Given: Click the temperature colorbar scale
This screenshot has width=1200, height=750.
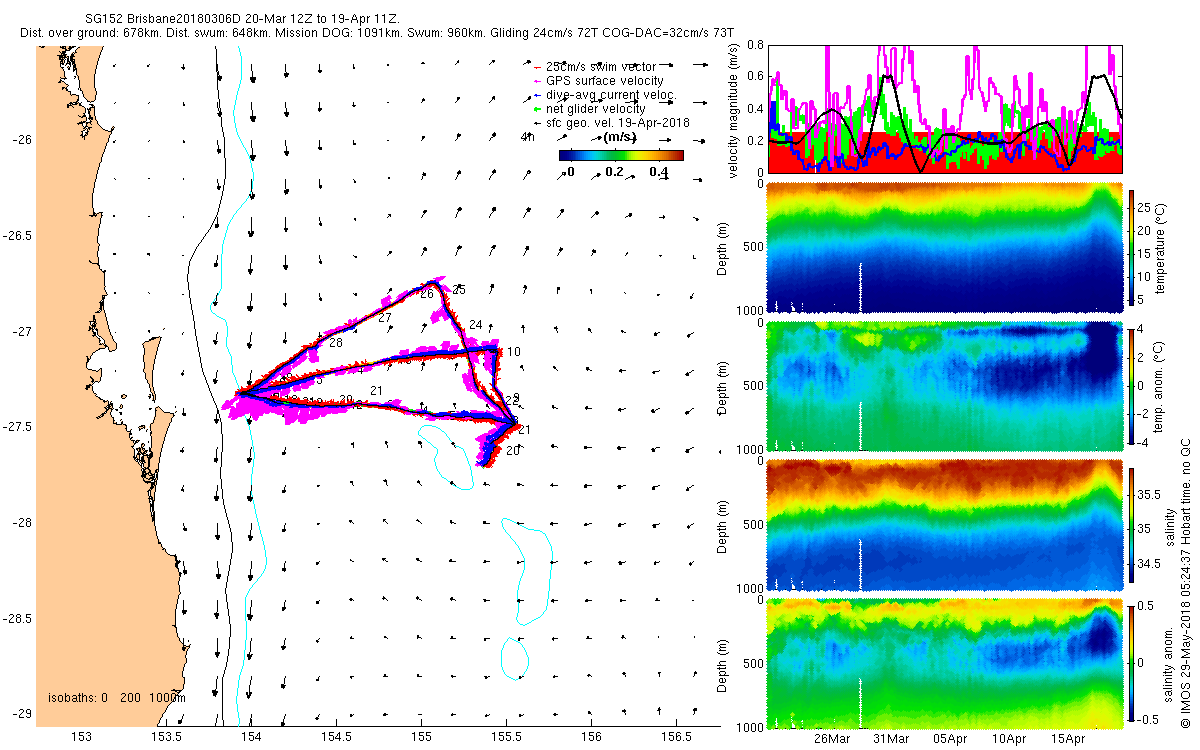Looking at the screenshot, I should (x=1132, y=248).
